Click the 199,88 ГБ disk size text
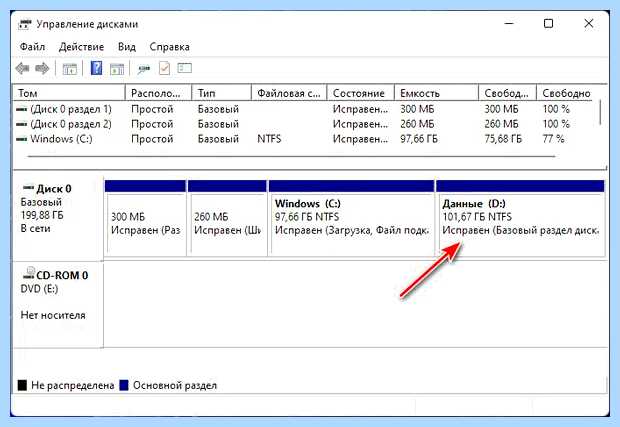Image resolution: width=620 pixels, height=427 pixels. [42, 215]
